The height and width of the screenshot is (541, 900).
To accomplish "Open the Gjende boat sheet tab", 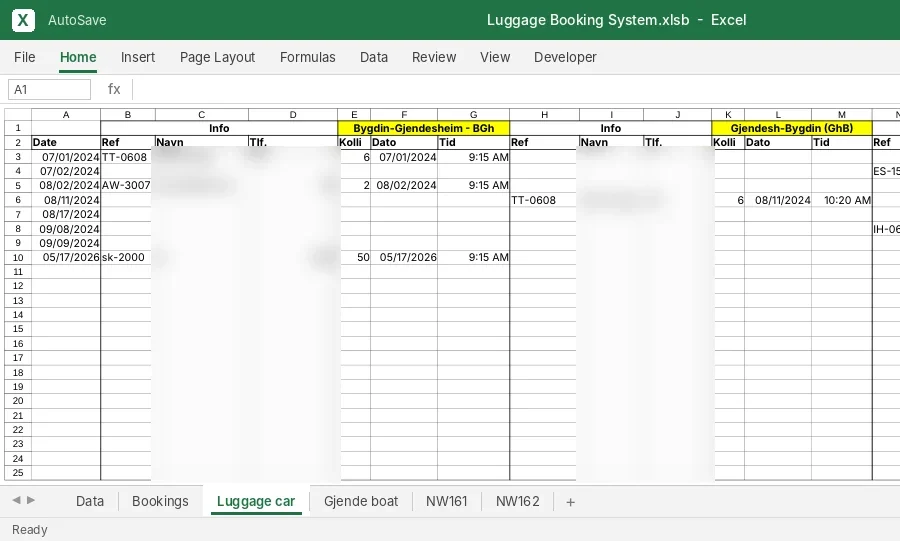I will (361, 501).
